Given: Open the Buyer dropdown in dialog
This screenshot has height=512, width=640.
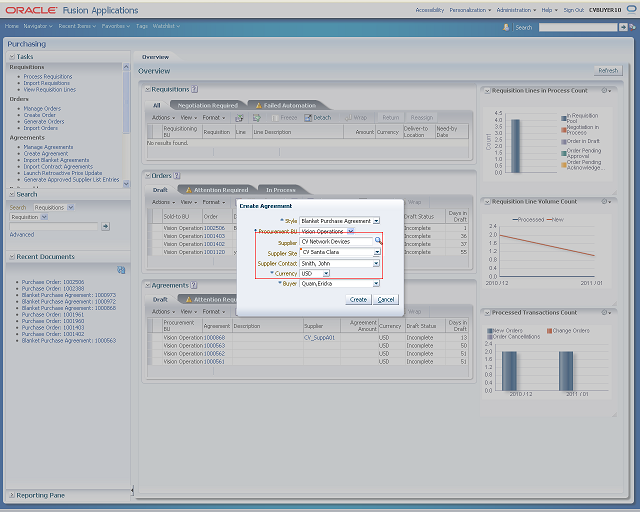Looking at the screenshot, I should 376,283.
